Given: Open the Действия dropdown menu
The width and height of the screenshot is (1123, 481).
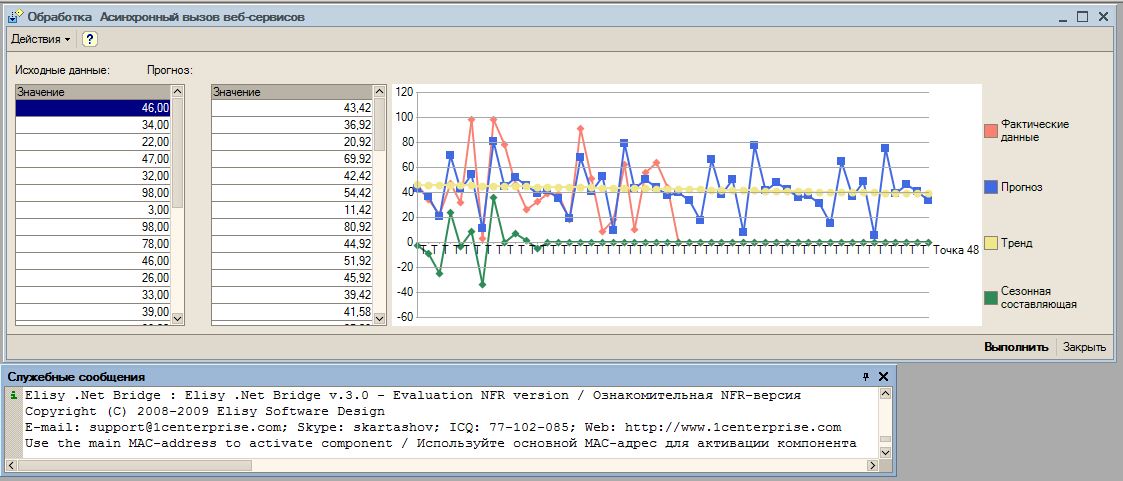Looking at the screenshot, I should coord(40,39).
